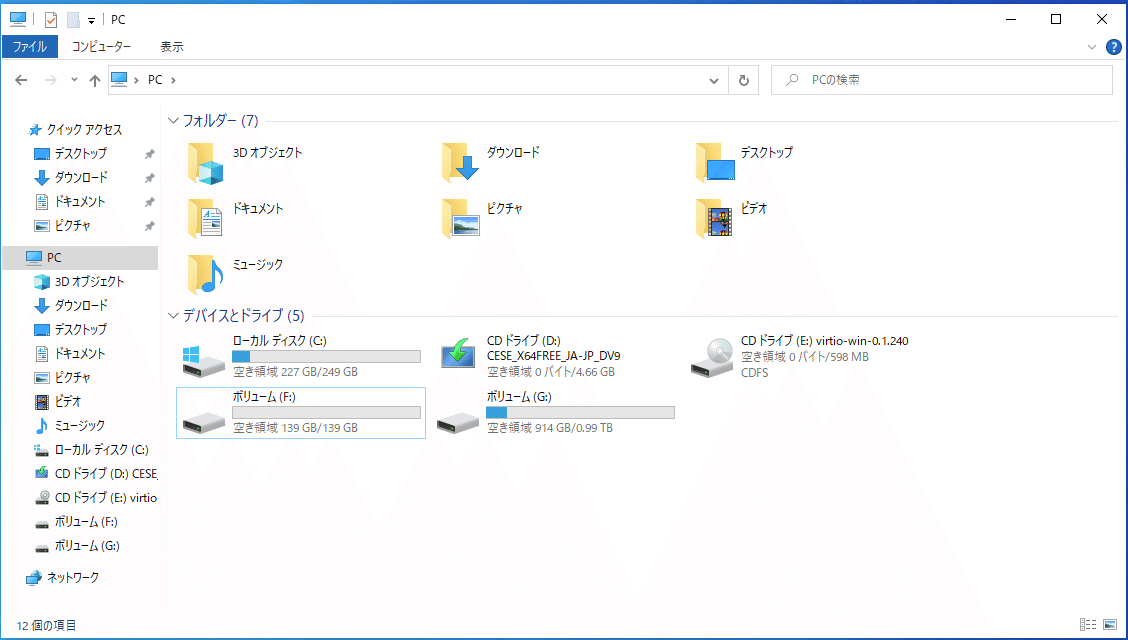
Task: Select the ボリューム (G:) drive icon
Action: click(458, 423)
